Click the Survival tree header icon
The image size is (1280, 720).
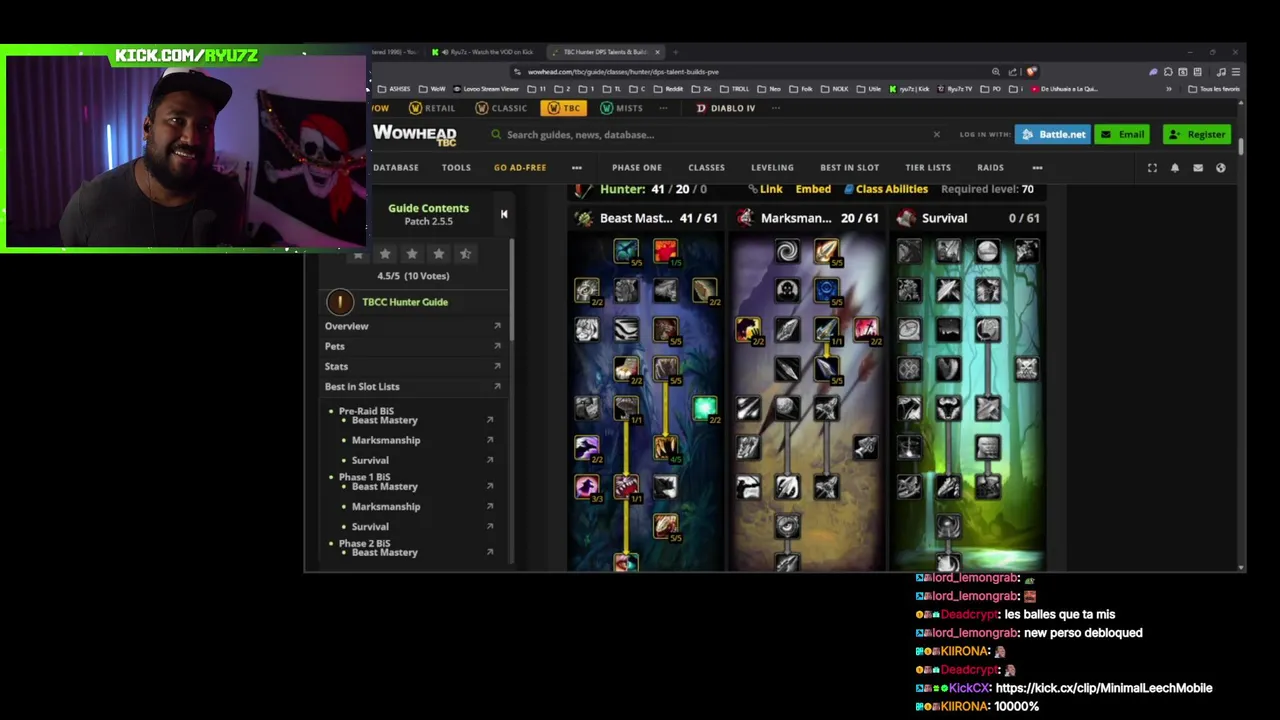pos(906,218)
